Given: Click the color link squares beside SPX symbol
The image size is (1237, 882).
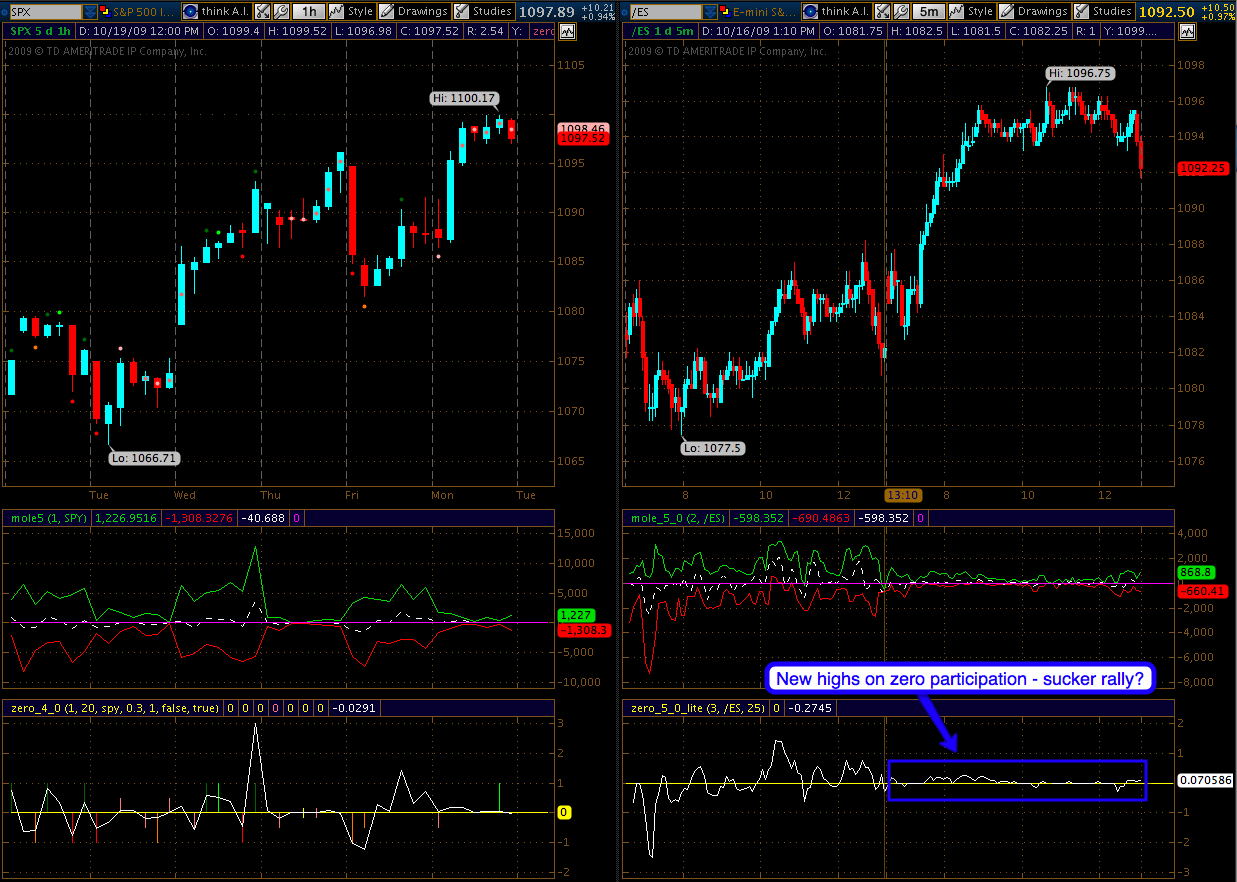Looking at the screenshot, I should point(105,11).
